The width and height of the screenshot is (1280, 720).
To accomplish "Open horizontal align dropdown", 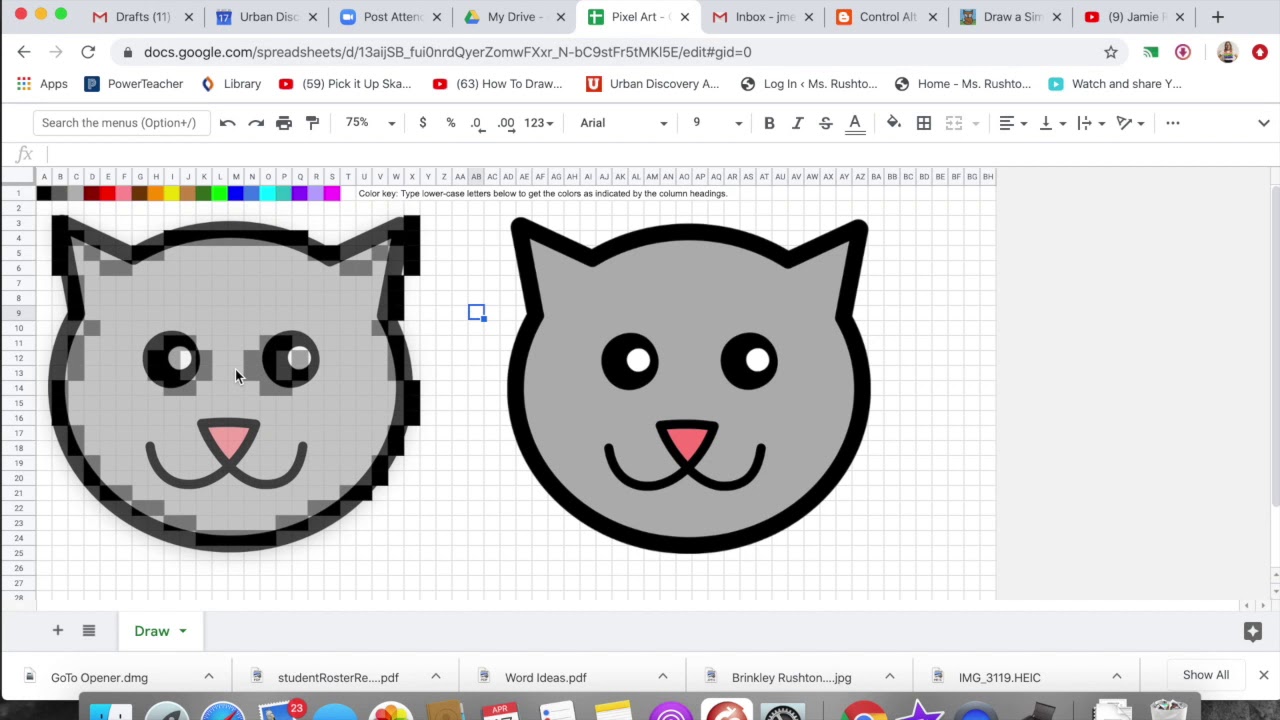I will click(1013, 123).
